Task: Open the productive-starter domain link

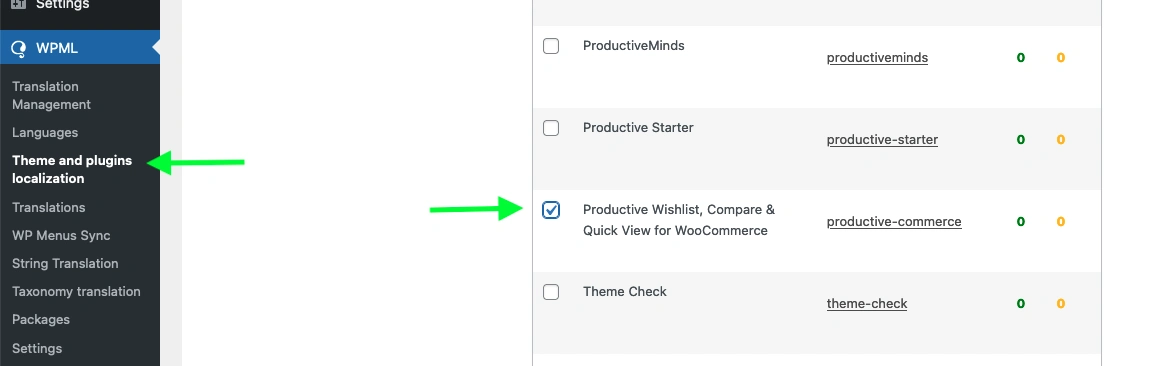Action: point(882,139)
